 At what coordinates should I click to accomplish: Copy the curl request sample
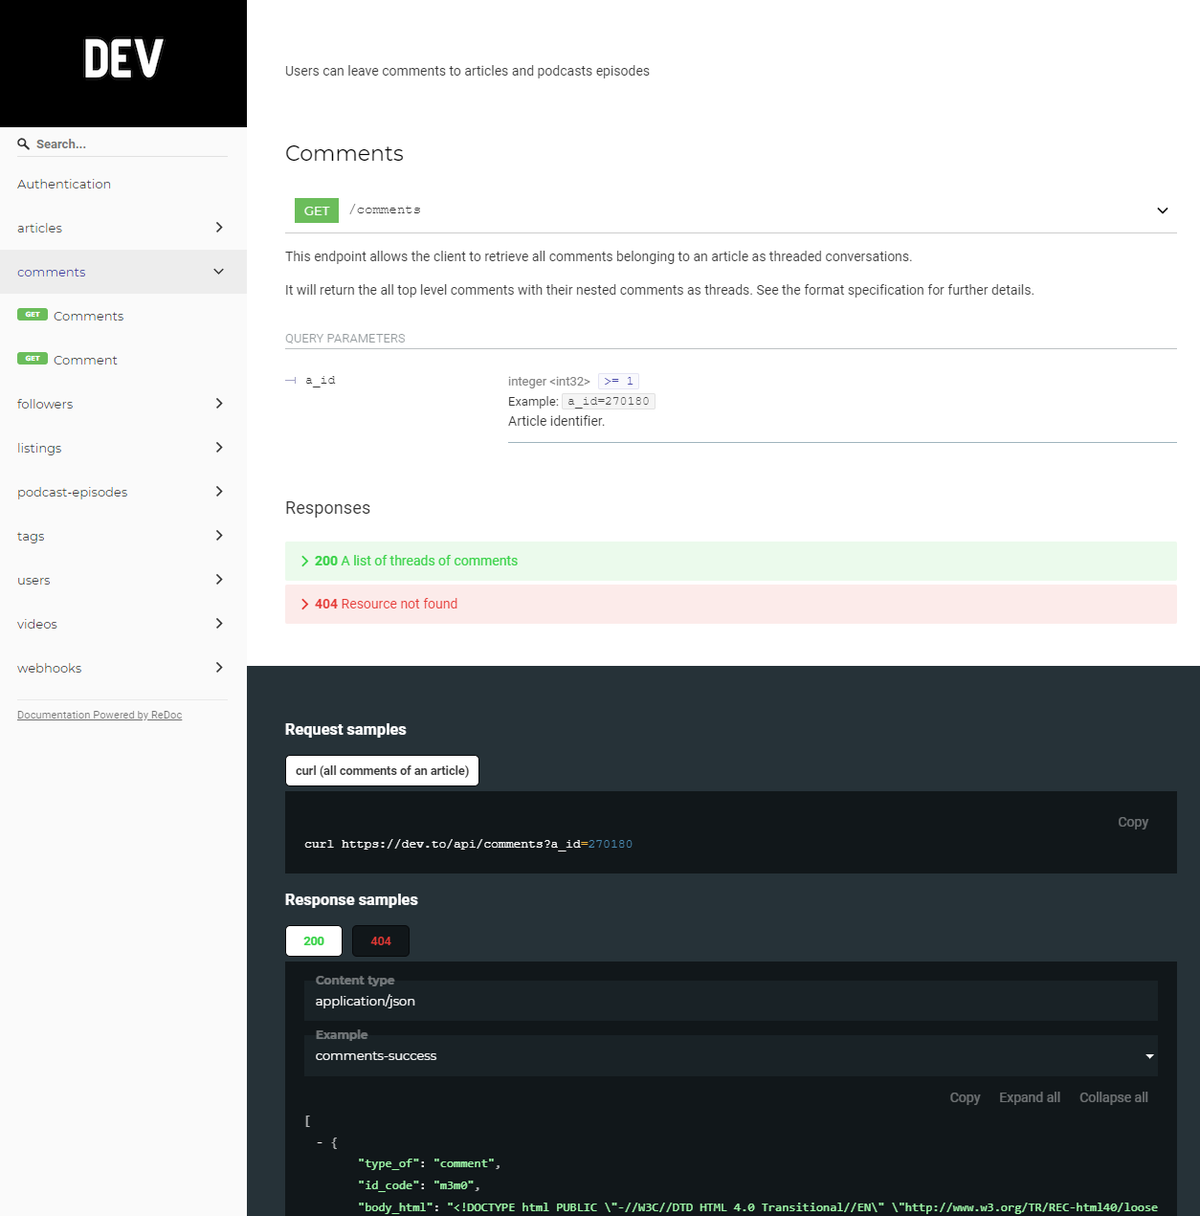pos(1132,822)
